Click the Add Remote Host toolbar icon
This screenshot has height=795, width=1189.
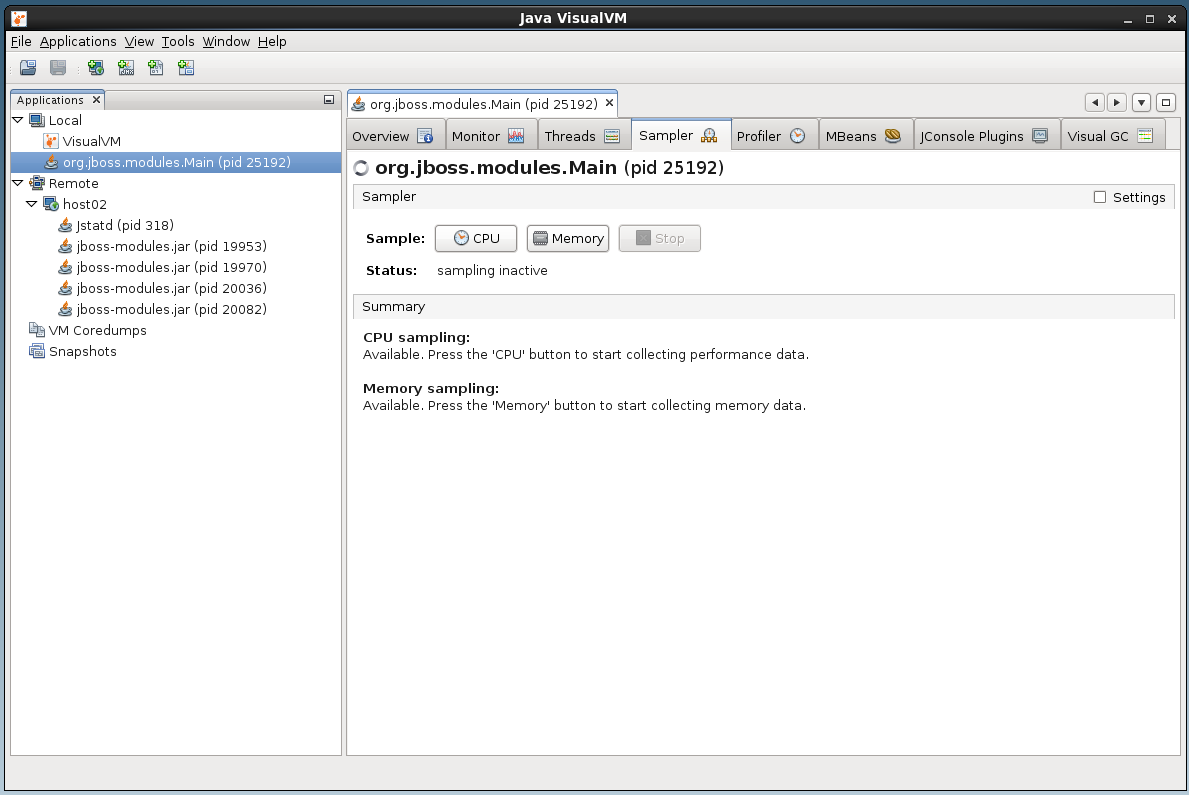pos(96,68)
